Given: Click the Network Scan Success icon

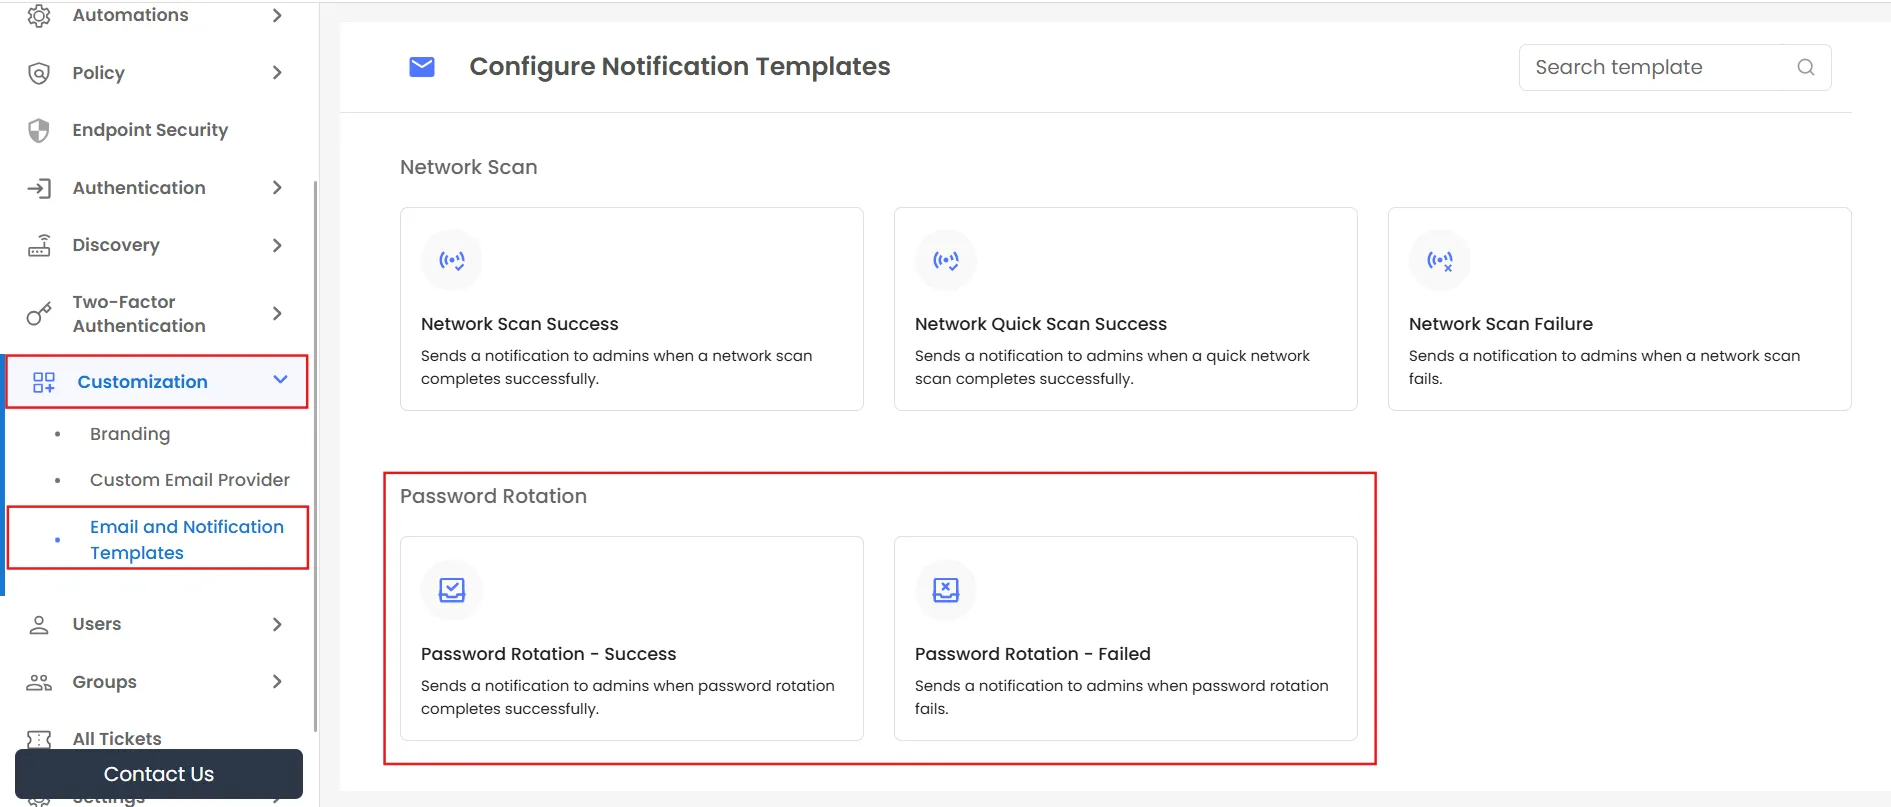Looking at the screenshot, I should 452,260.
